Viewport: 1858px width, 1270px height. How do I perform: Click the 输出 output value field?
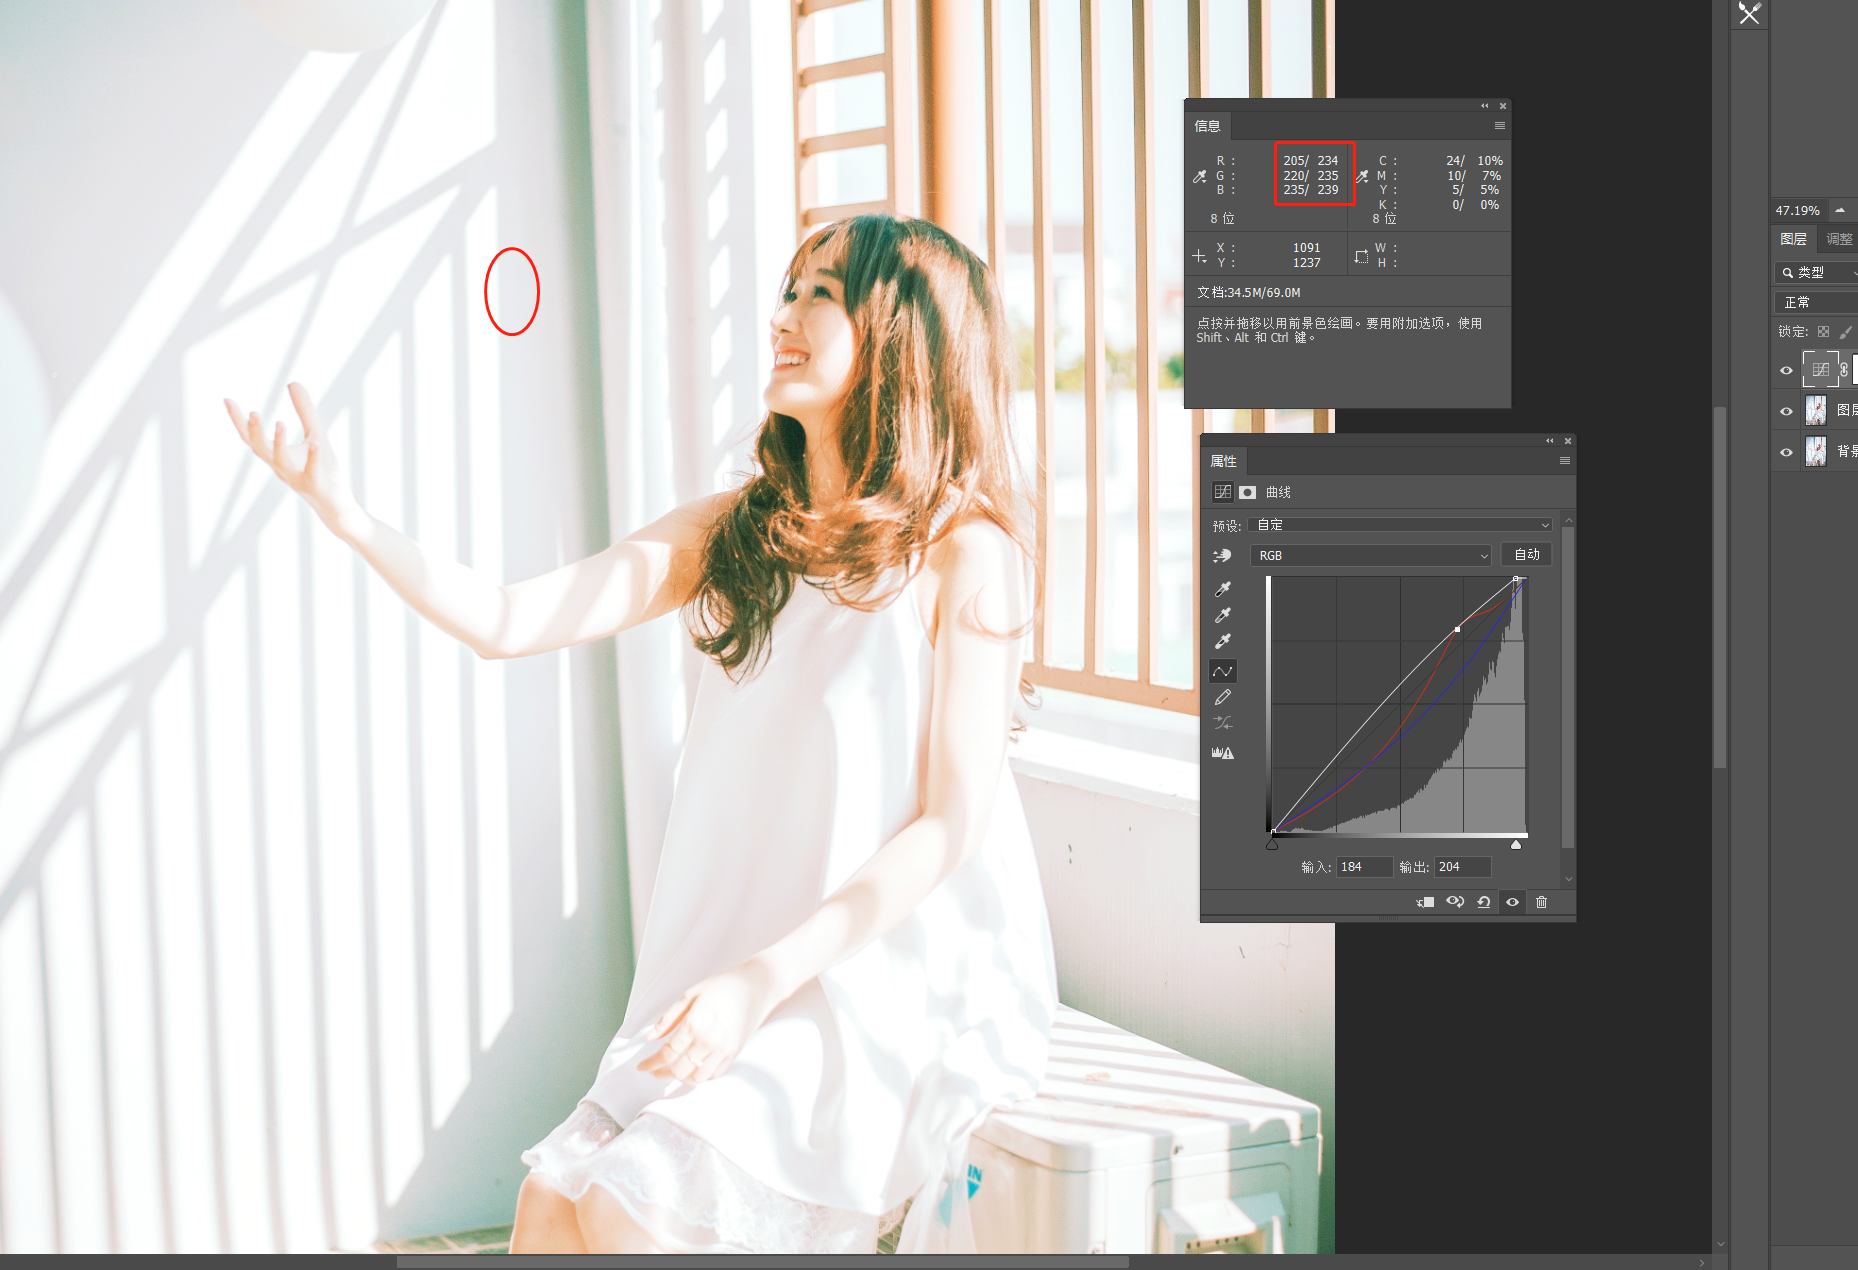pyautogui.click(x=1462, y=867)
